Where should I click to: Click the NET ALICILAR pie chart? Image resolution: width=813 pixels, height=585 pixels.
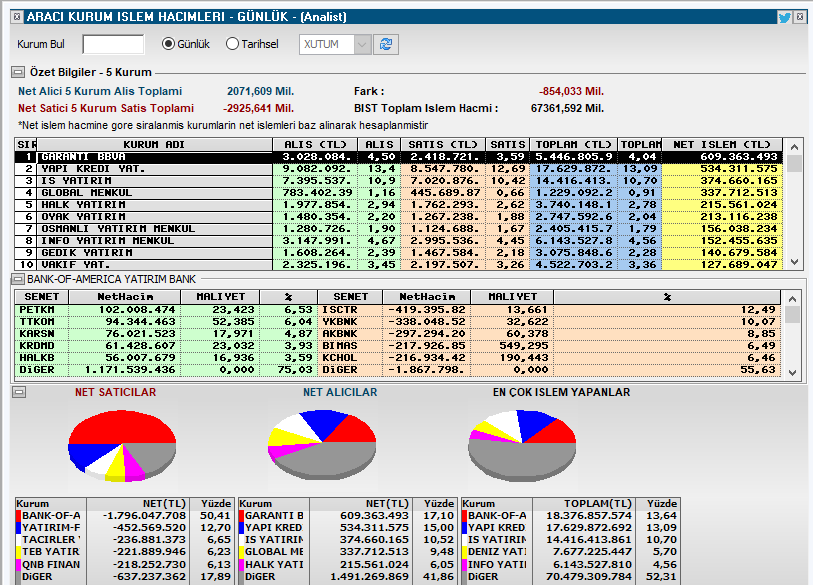(x=322, y=445)
